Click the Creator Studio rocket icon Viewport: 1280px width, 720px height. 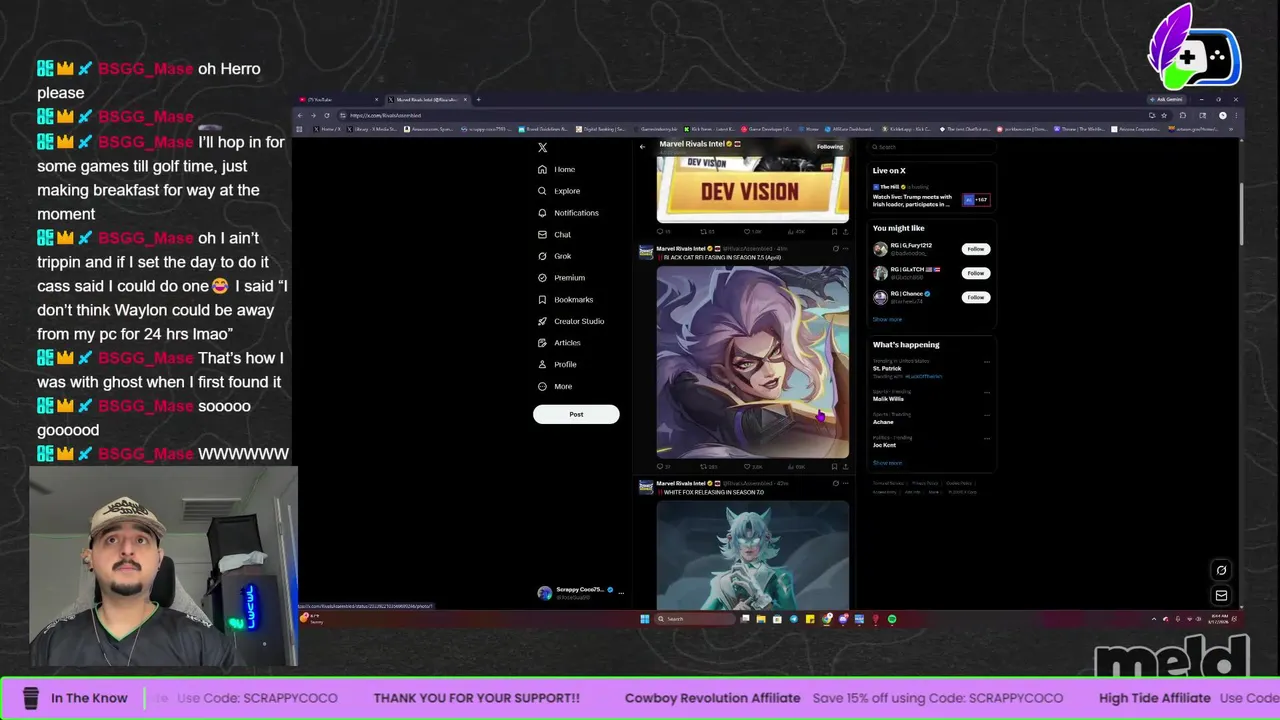tap(542, 321)
